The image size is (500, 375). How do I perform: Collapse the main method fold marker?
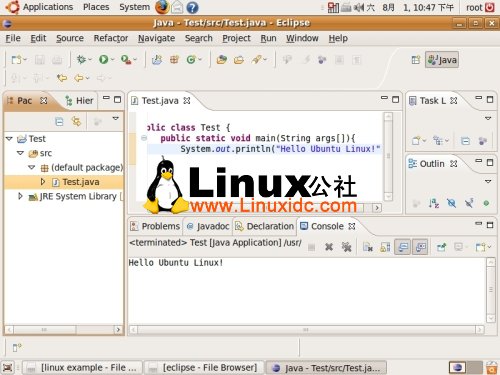[144, 138]
